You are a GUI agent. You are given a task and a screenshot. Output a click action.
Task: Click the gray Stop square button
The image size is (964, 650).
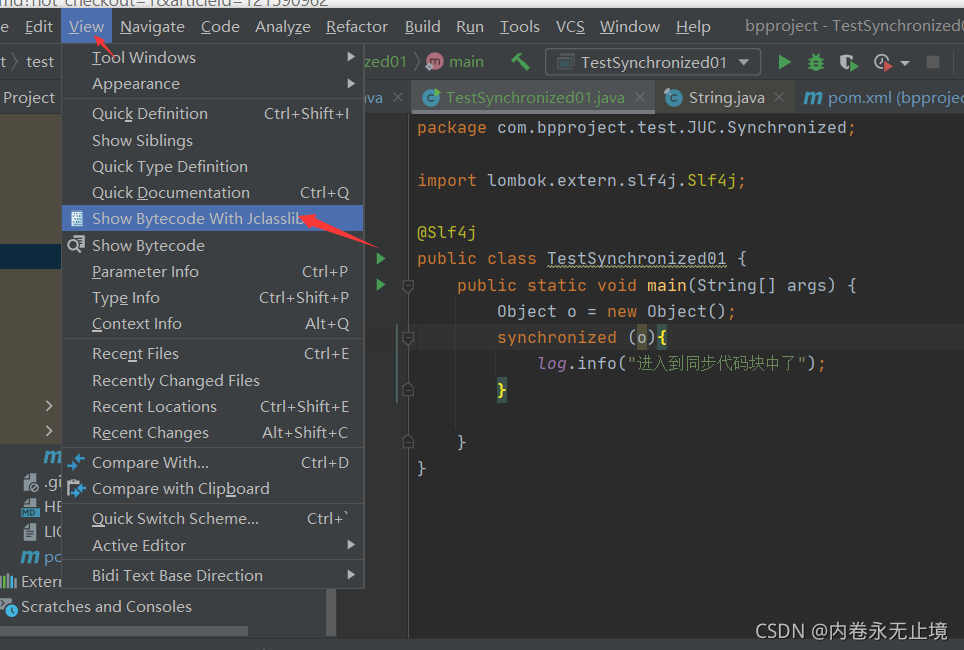click(x=933, y=62)
